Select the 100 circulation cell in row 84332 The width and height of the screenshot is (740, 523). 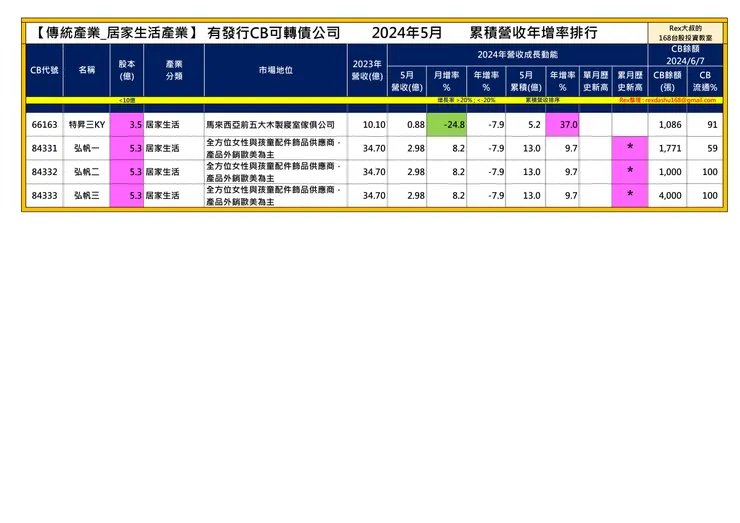point(705,172)
